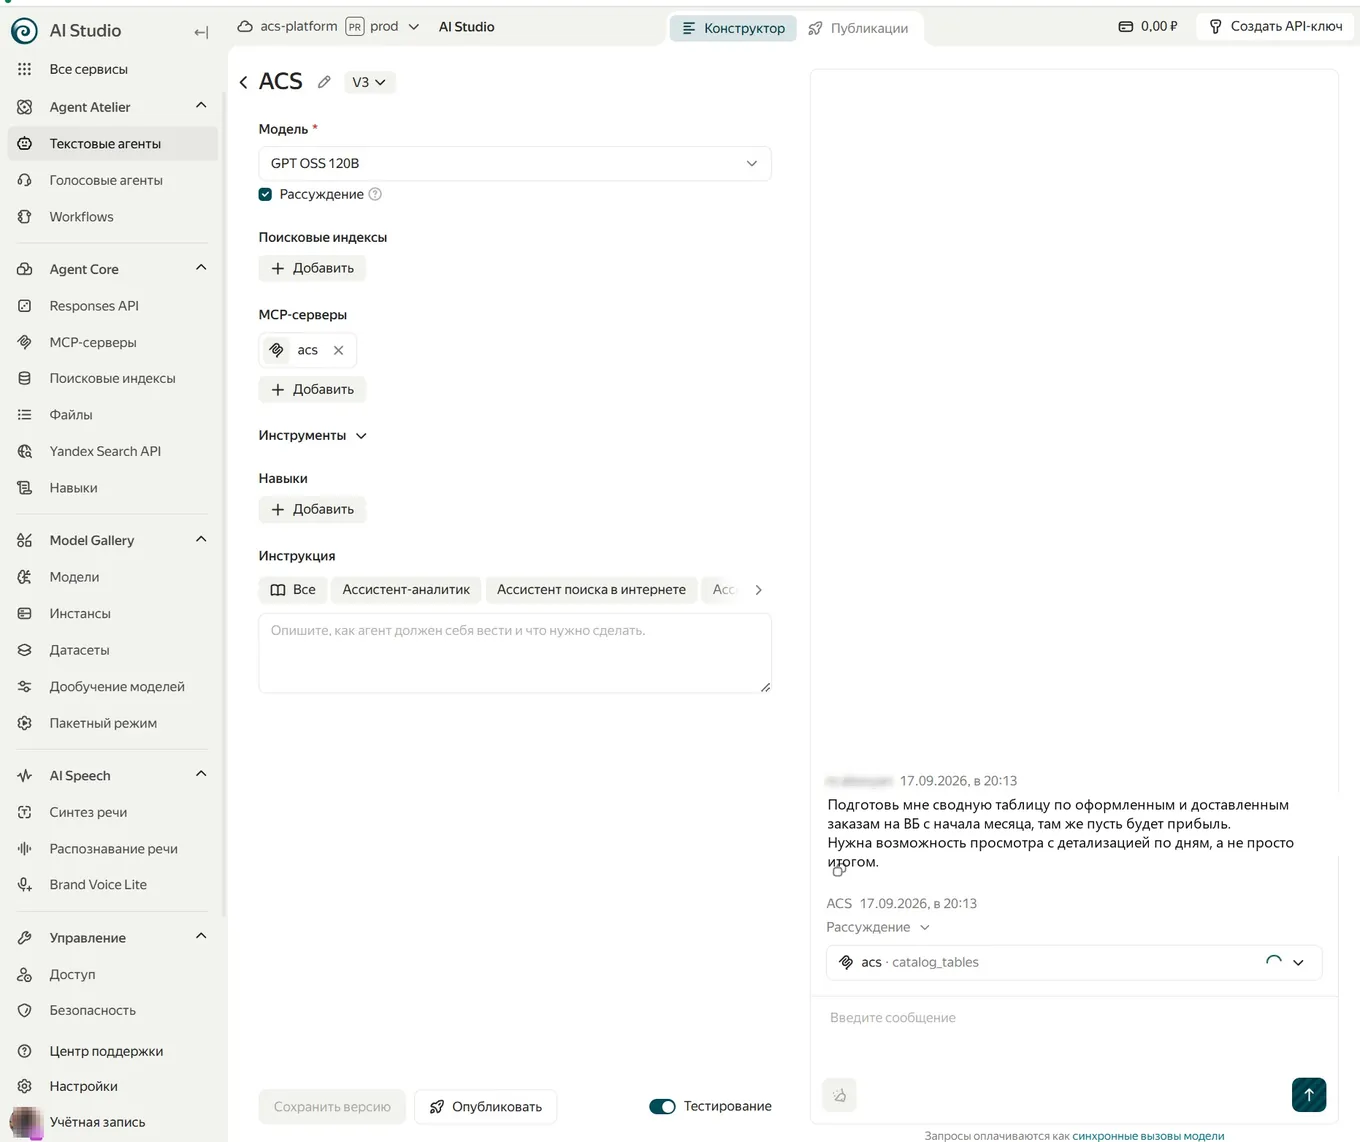
Task: Click the Рассуждение help question icon
Action: coord(375,194)
